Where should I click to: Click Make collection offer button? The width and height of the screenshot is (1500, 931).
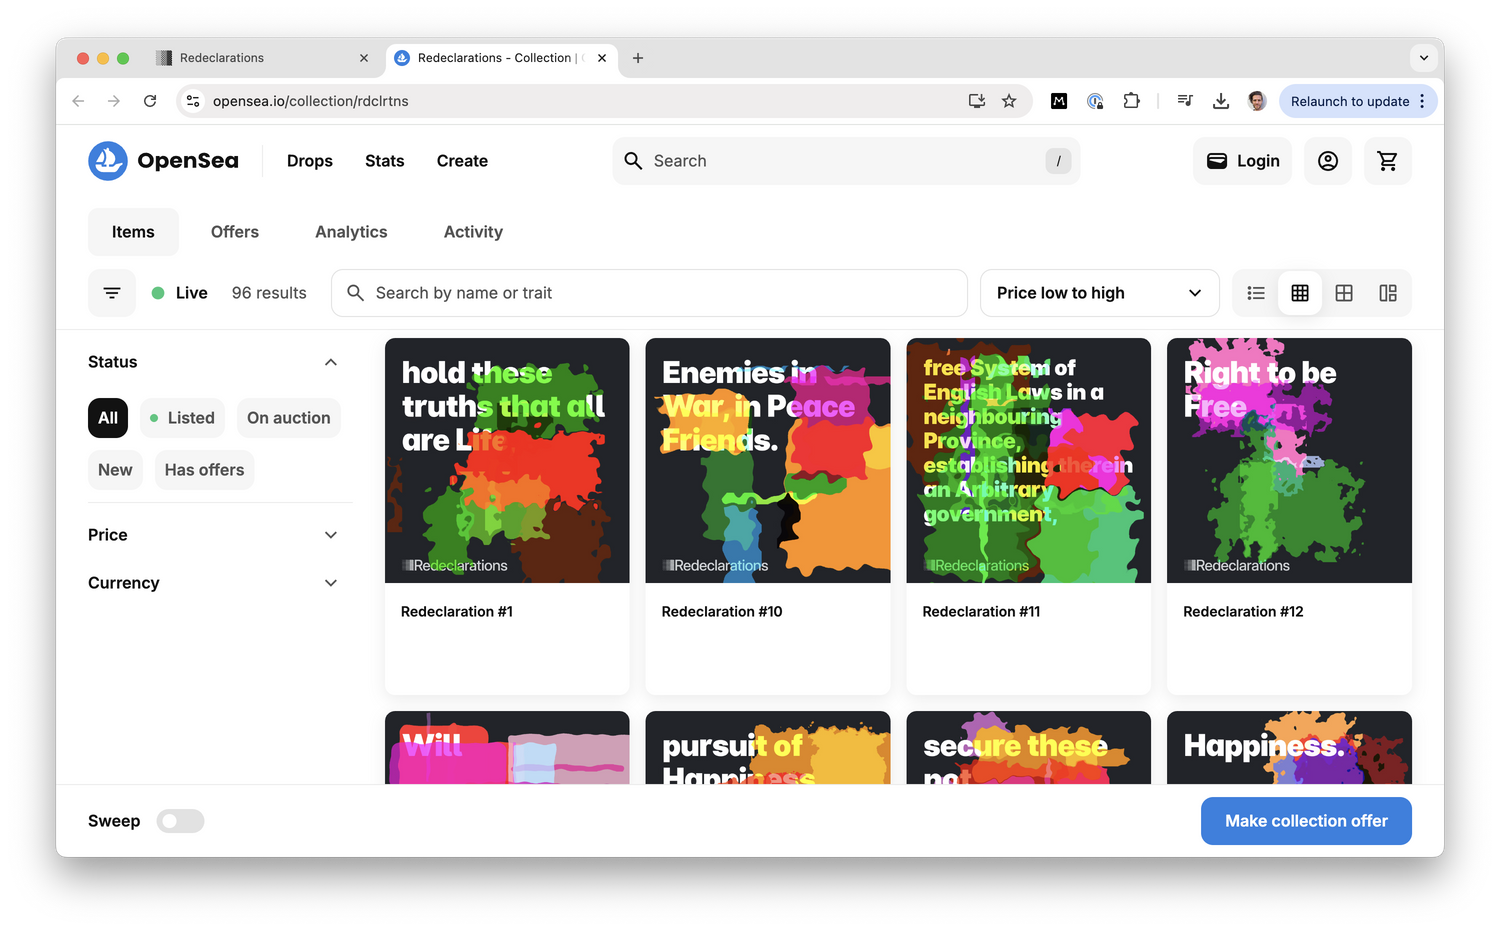(1305, 821)
